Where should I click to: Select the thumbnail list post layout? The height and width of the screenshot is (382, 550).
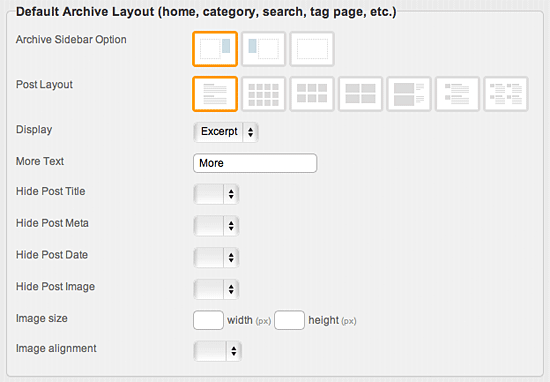(457, 94)
